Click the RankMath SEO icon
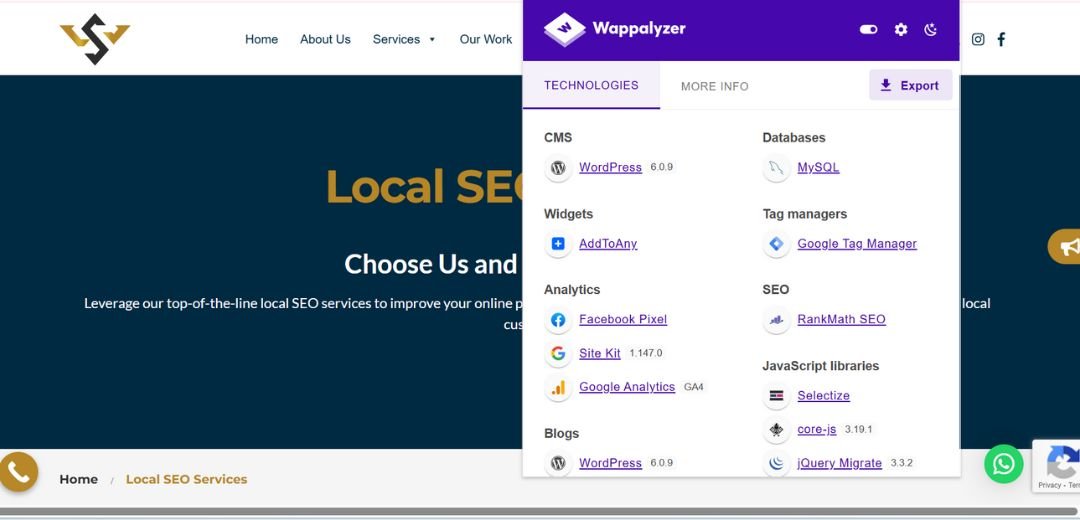 click(777, 320)
